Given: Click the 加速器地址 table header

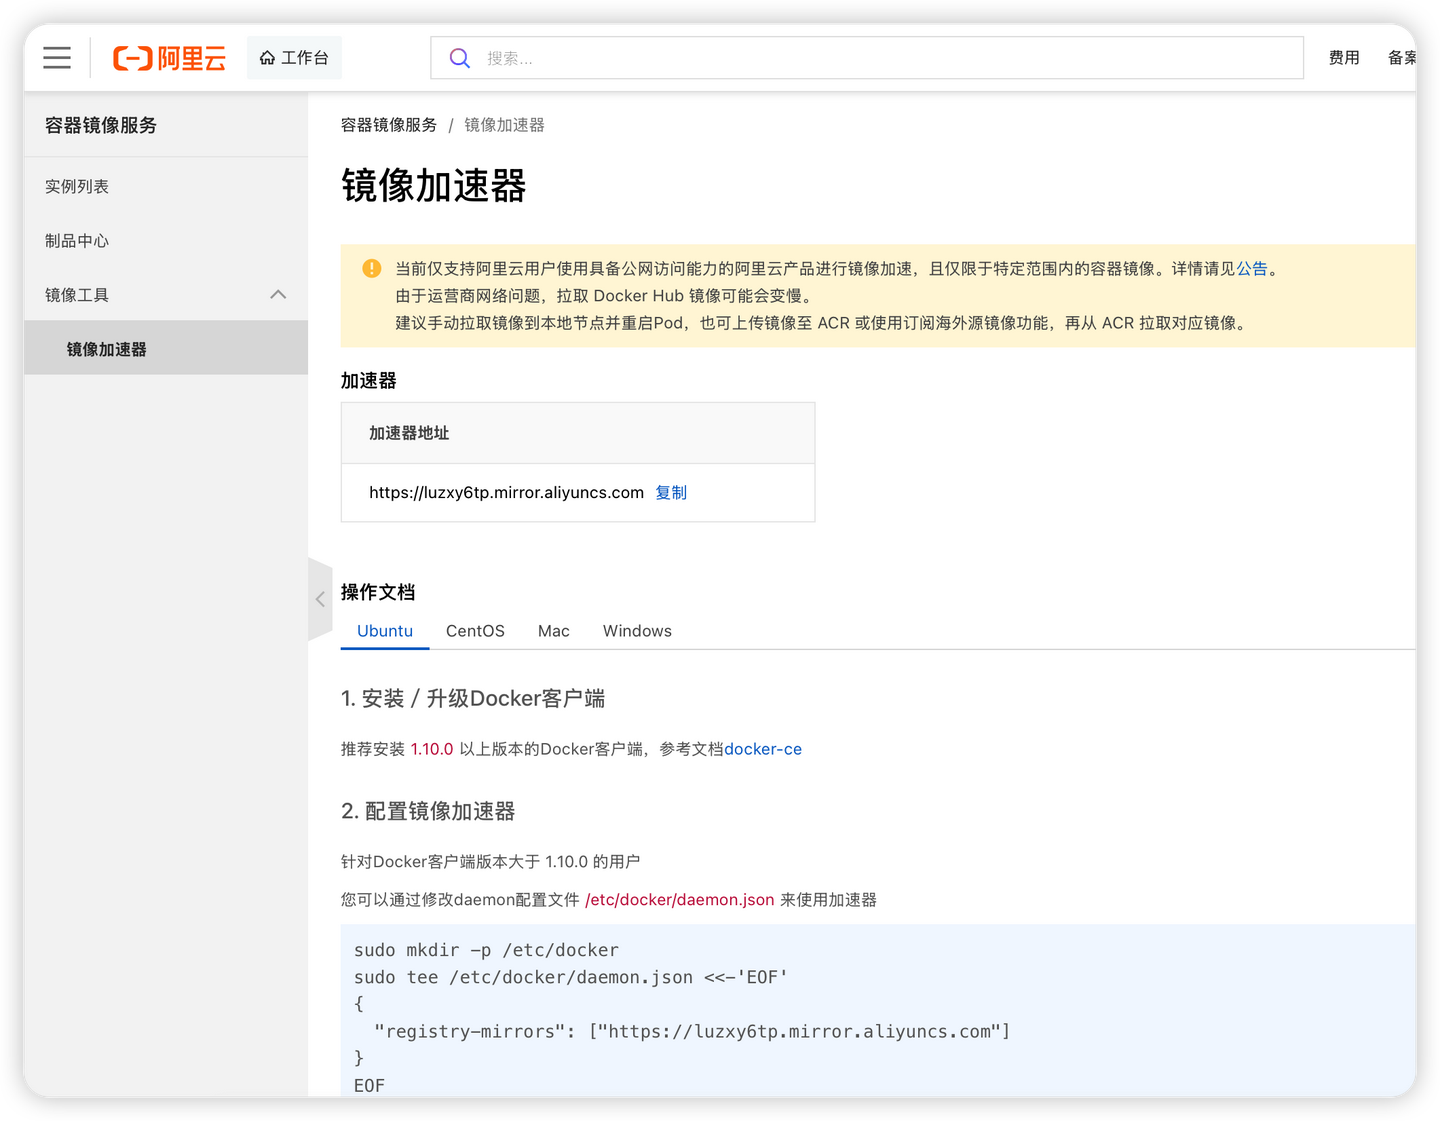Looking at the screenshot, I should click(578, 433).
